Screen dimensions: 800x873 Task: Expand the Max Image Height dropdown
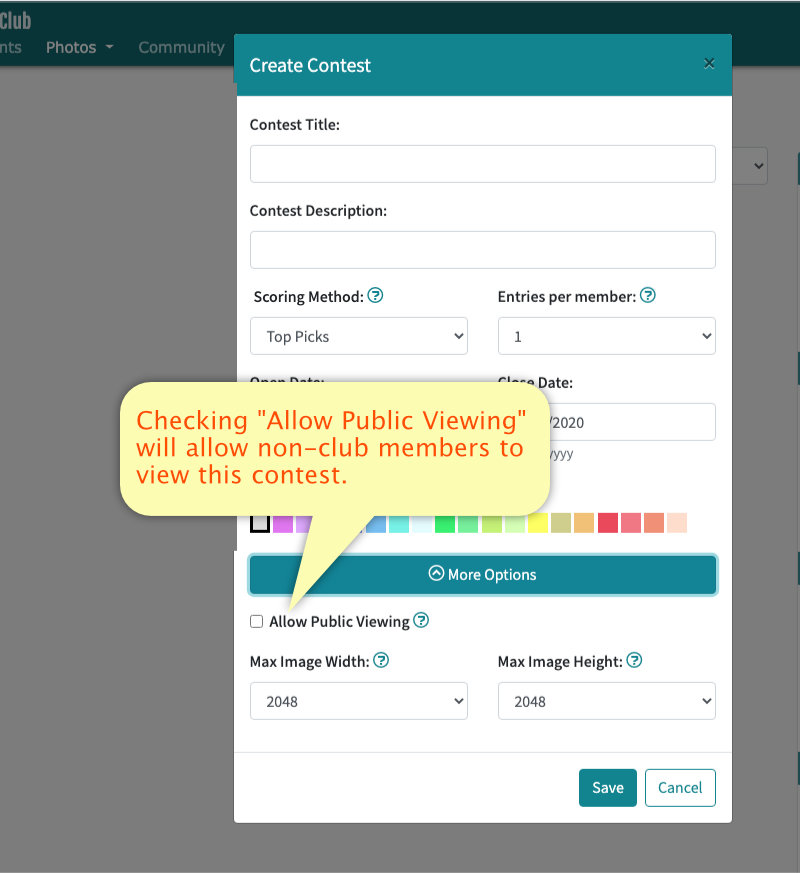(x=606, y=701)
